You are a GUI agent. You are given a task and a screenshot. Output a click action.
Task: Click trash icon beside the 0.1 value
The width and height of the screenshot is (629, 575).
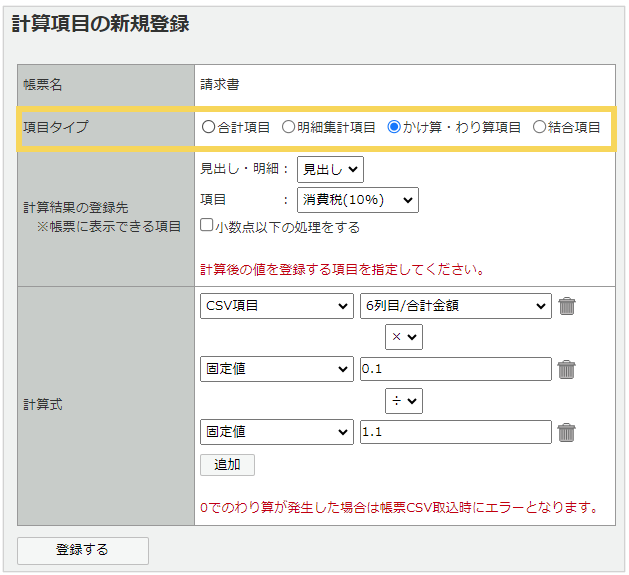[567, 369]
